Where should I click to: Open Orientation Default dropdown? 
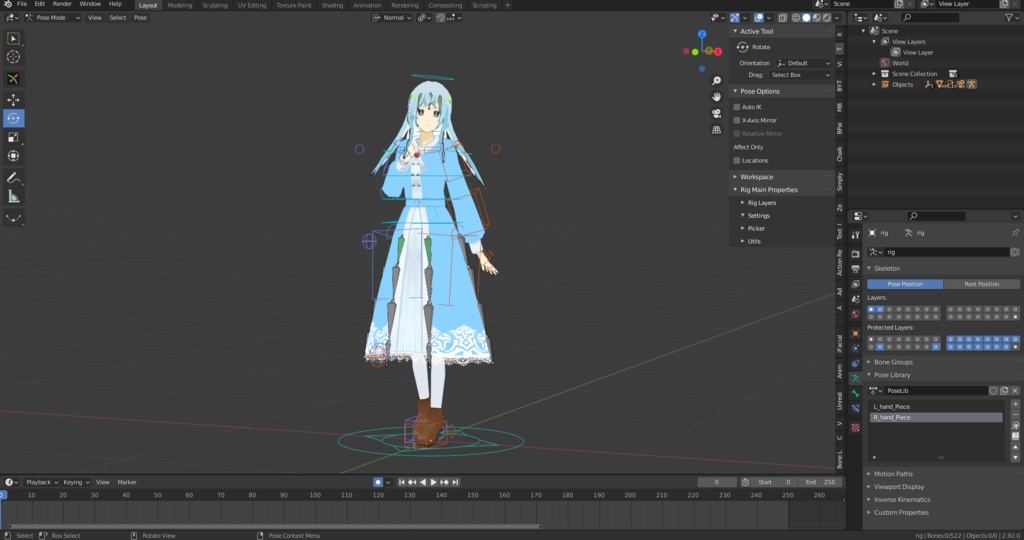[803, 63]
